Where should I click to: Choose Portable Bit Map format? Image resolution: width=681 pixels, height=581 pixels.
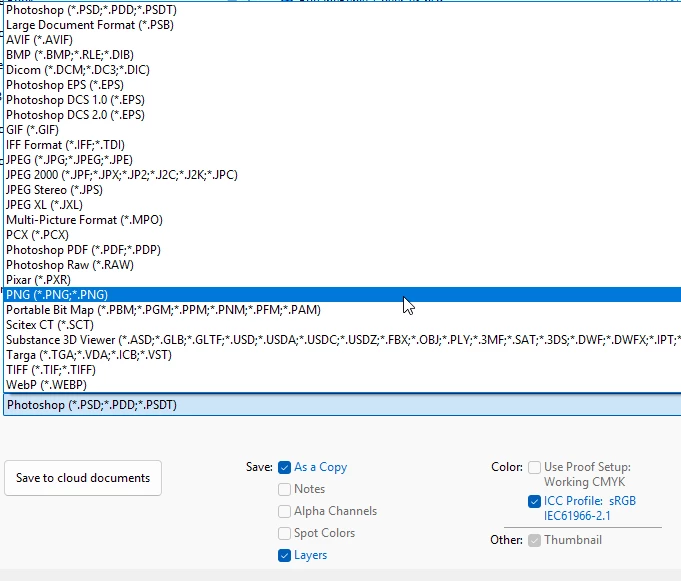(x=342, y=310)
